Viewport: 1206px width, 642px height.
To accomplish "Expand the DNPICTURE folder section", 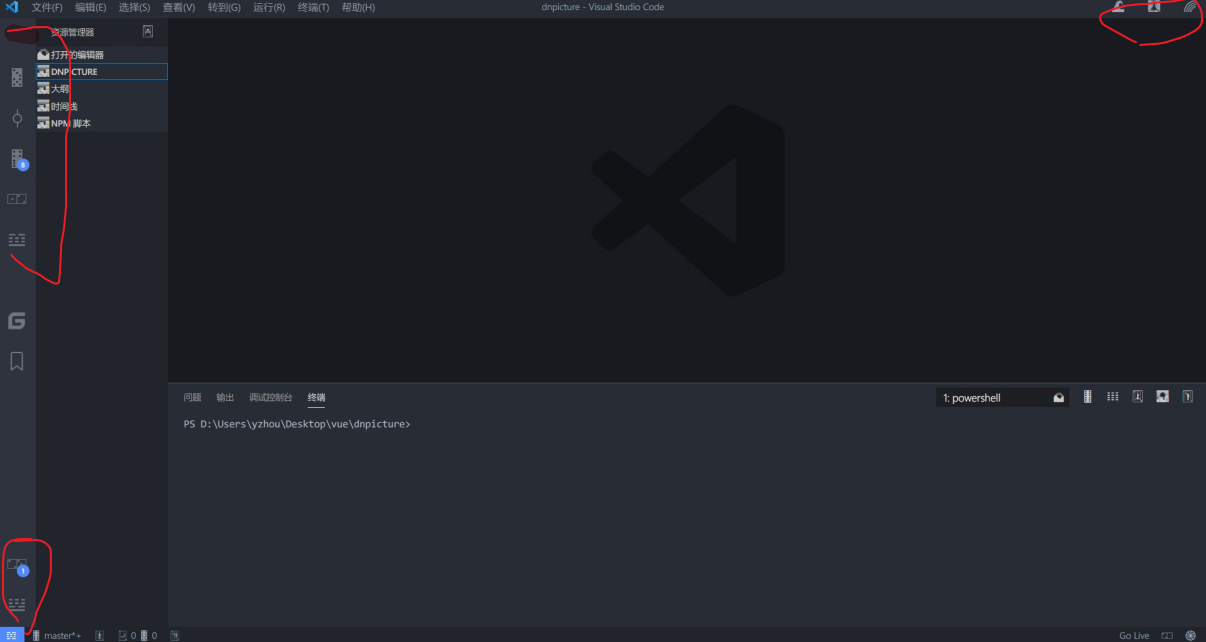I will coord(102,72).
